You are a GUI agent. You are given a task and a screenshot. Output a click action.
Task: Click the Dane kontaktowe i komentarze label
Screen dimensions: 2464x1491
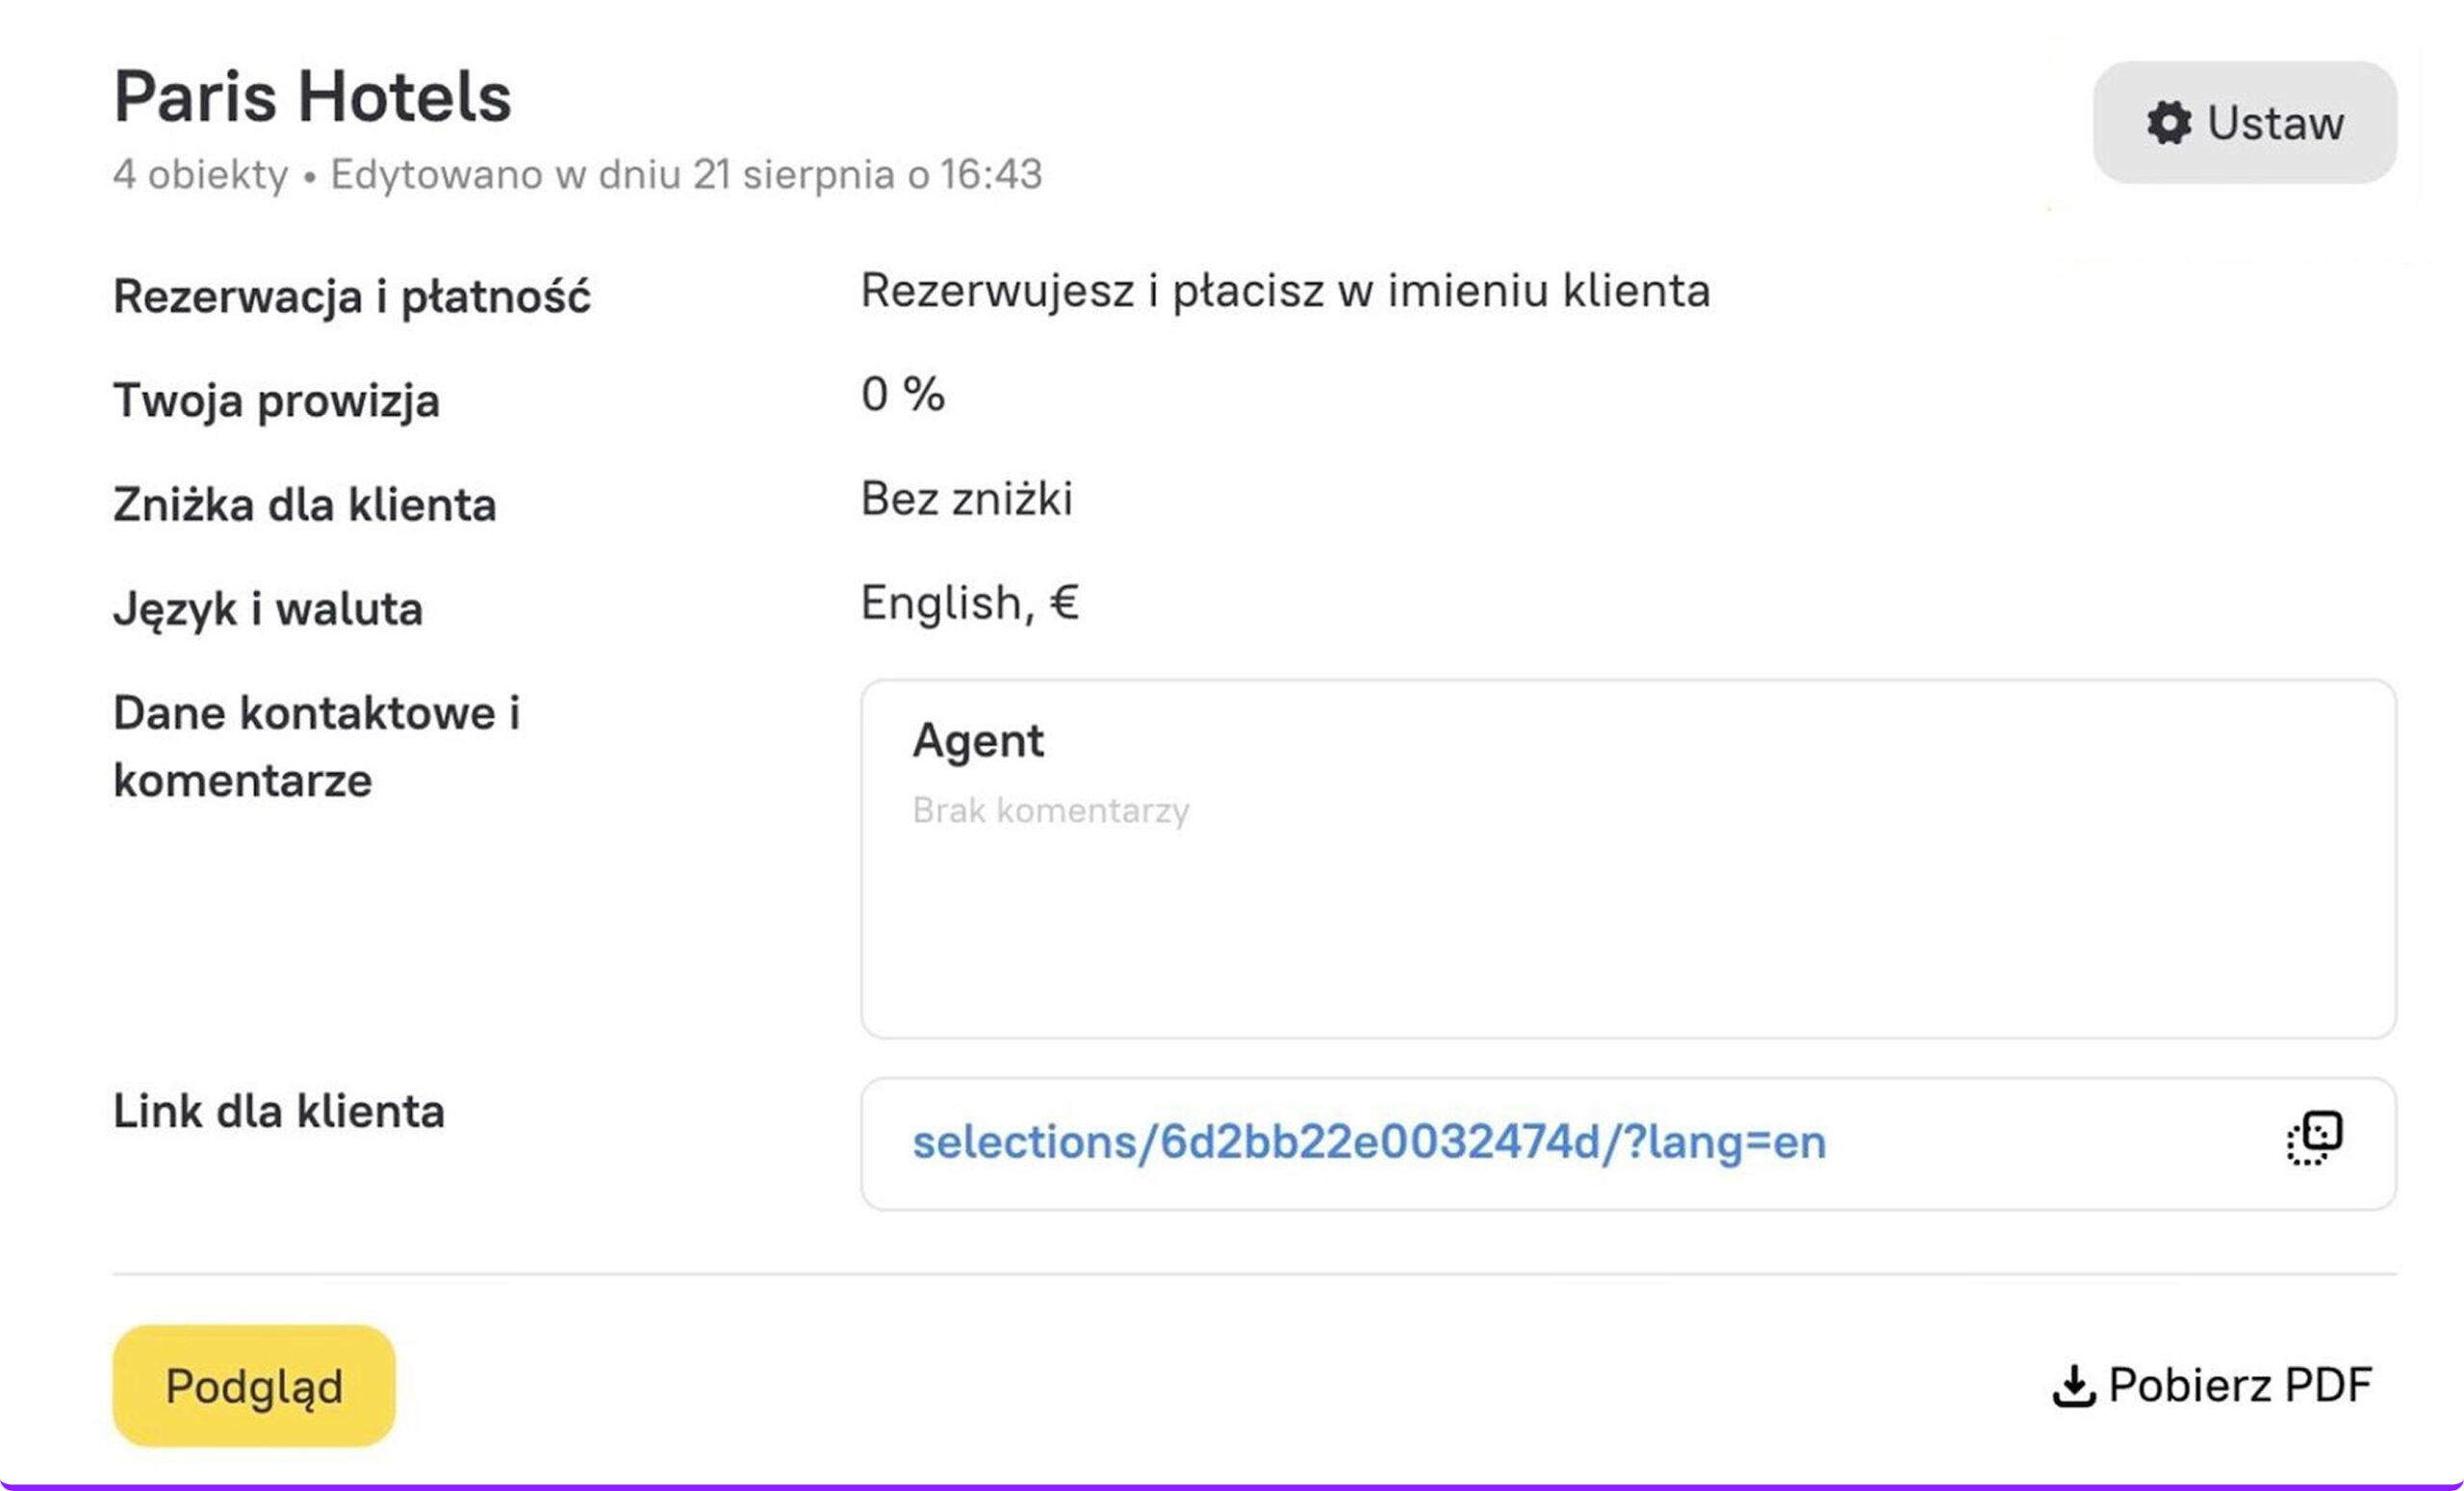[316, 746]
